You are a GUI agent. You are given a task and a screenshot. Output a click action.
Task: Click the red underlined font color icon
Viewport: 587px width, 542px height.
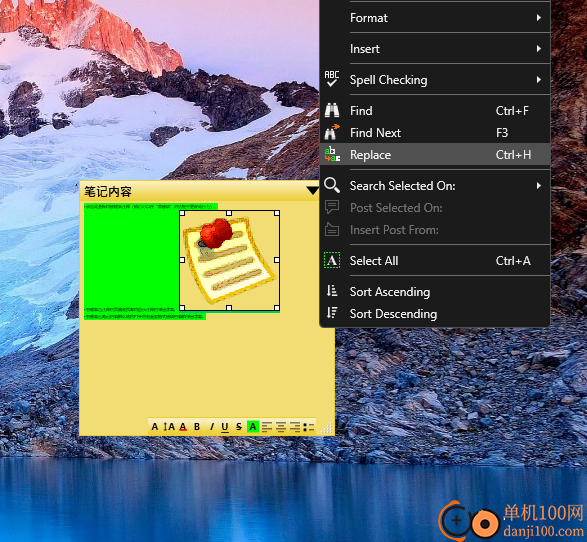pos(183,427)
